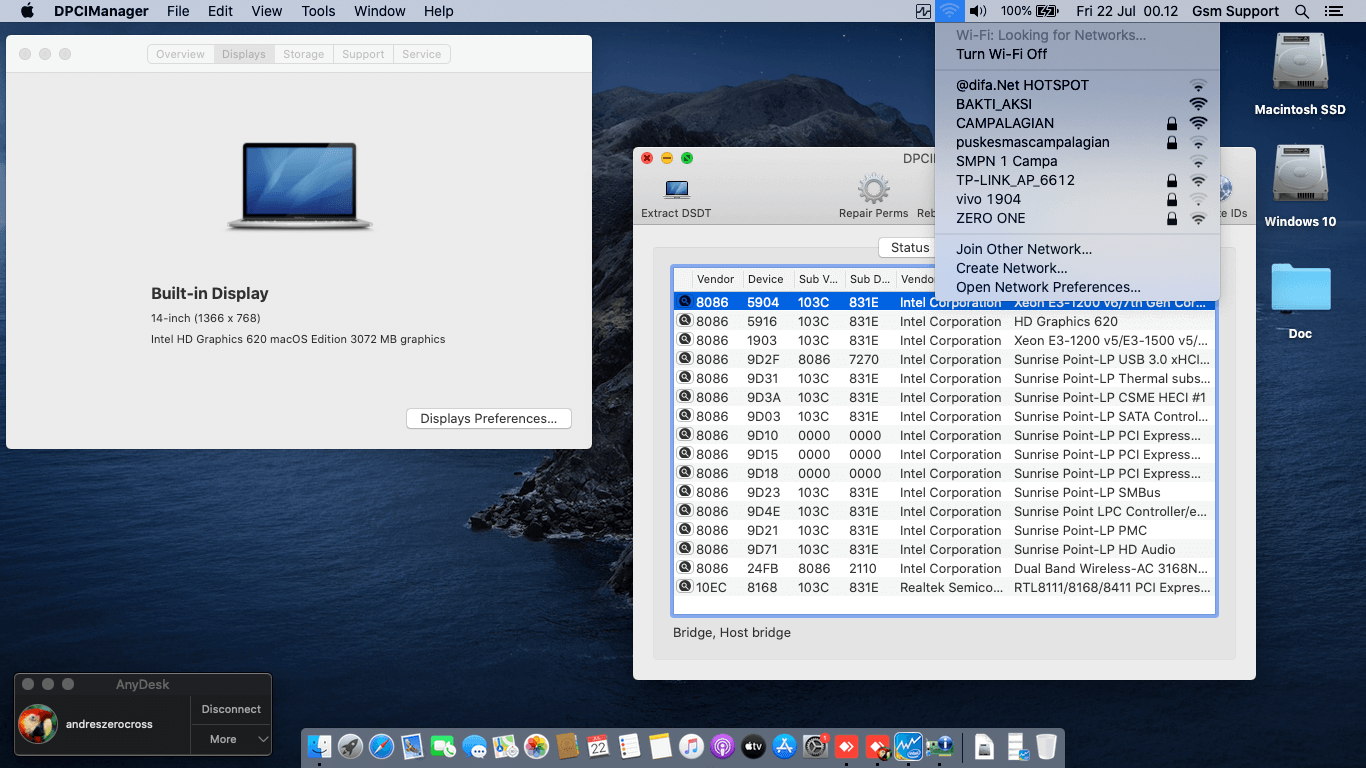
Task: Open App Store from the dock
Action: pyautogui.click(x=784, y=746)
